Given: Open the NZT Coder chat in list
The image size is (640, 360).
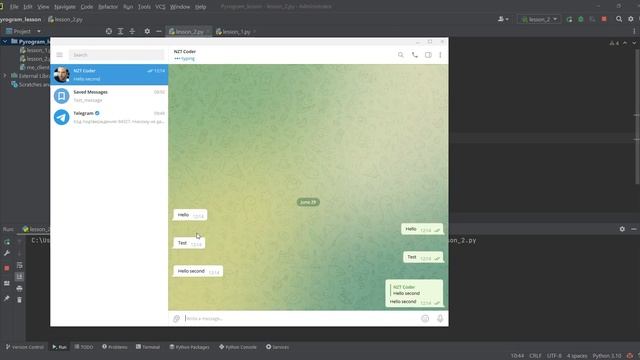Looking at the screenshot, I should coord(109,75).
